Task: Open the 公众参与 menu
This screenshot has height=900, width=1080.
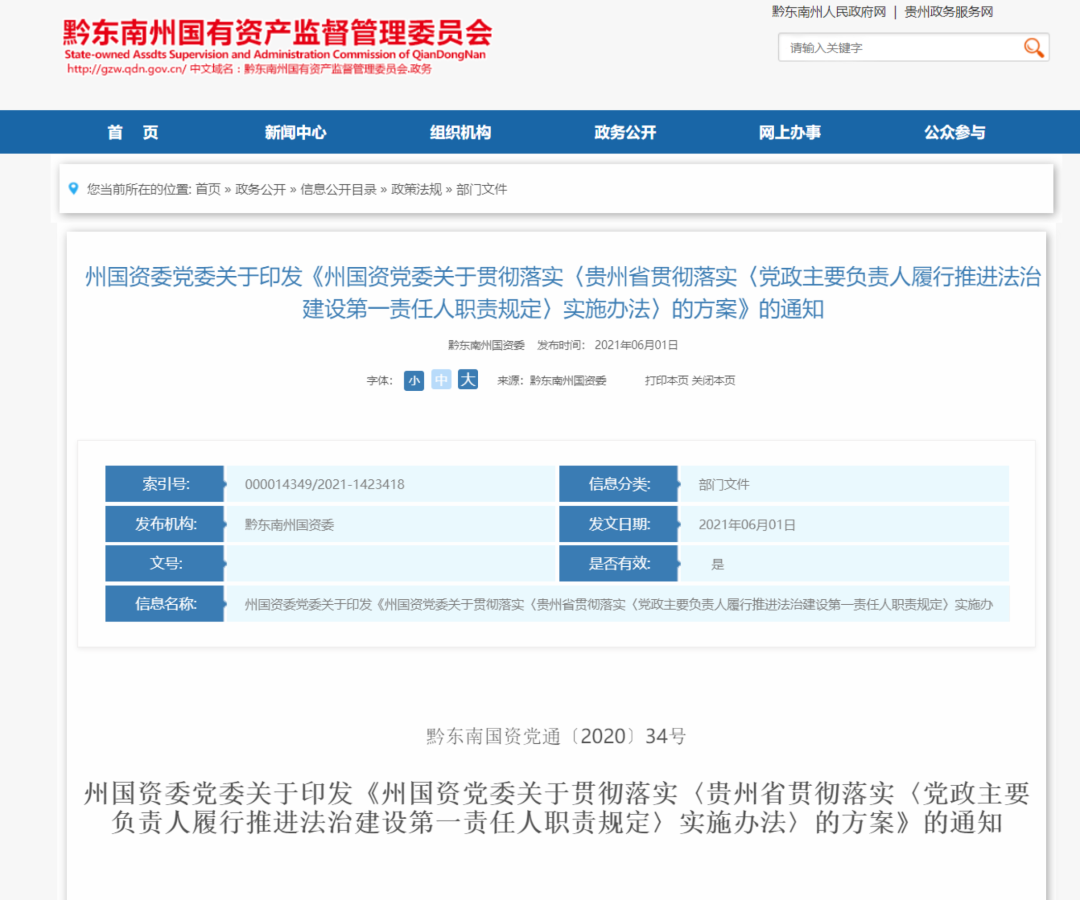Action: point(954,132)
